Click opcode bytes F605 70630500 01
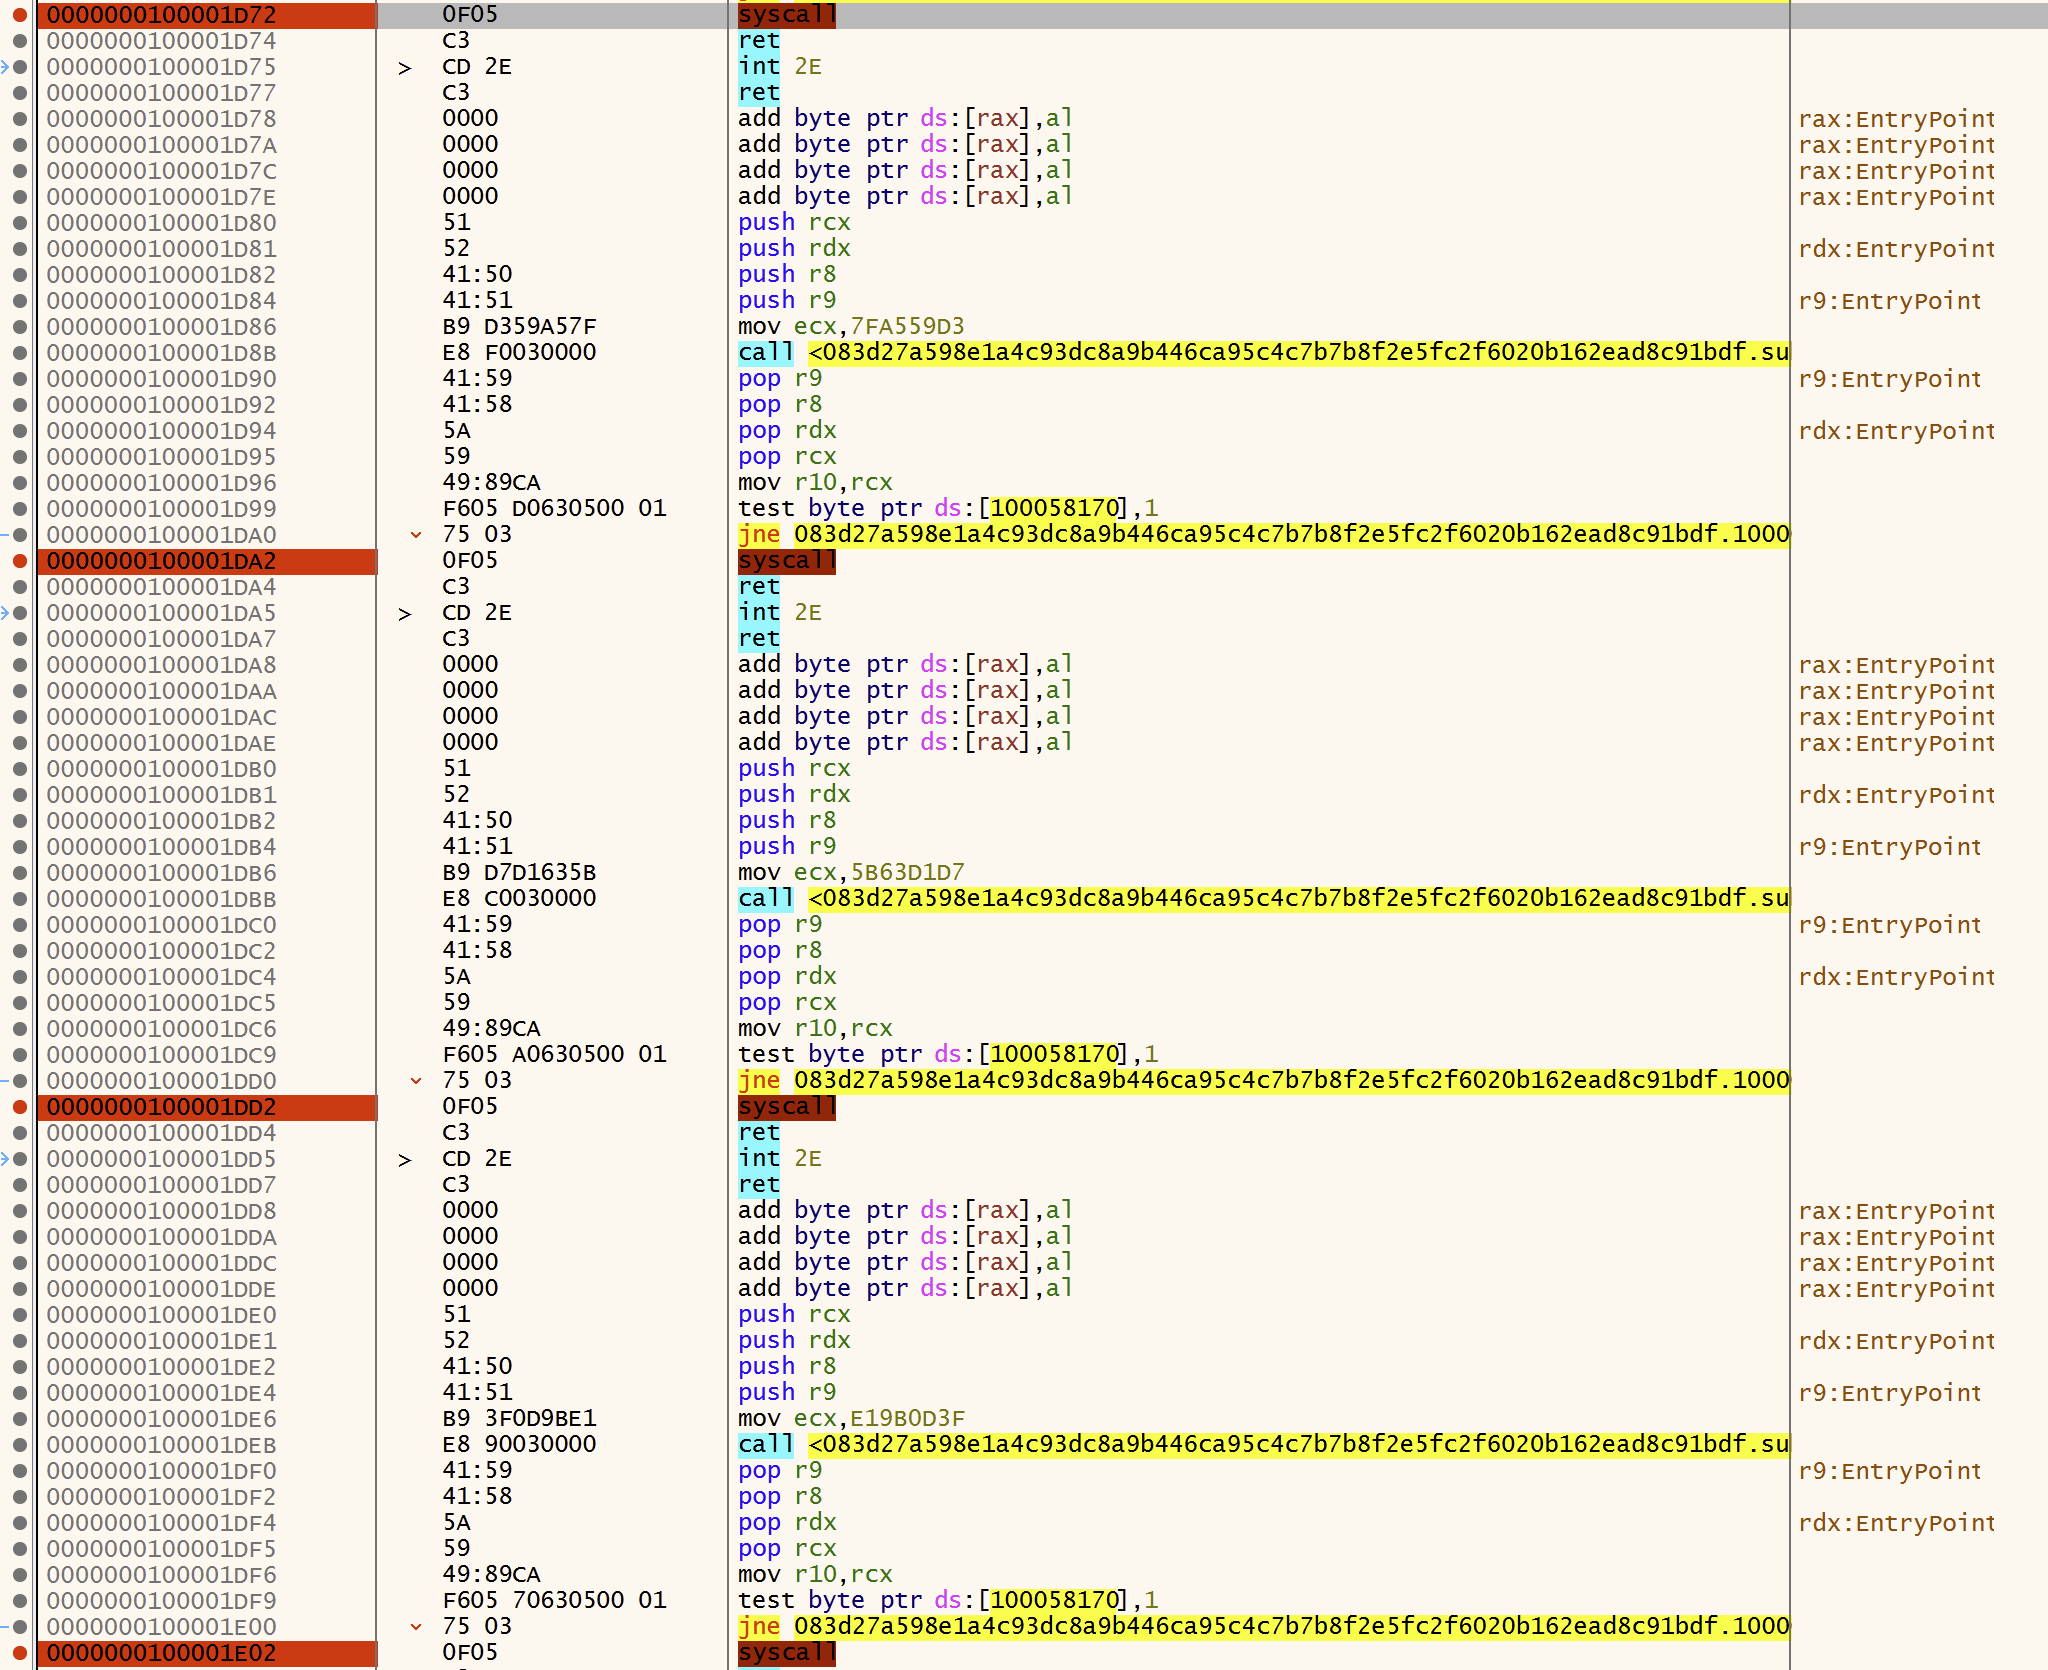 [x=554, y=1601]
